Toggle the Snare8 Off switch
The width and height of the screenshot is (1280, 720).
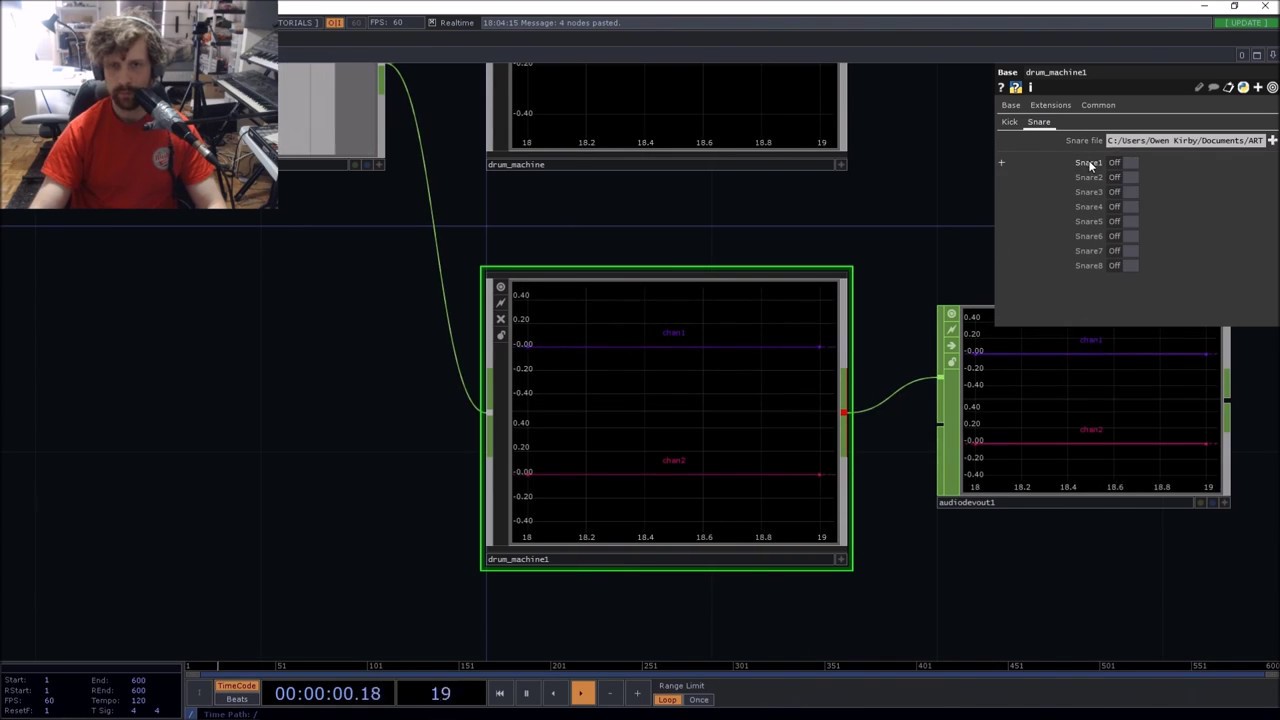coord(1122,265)
